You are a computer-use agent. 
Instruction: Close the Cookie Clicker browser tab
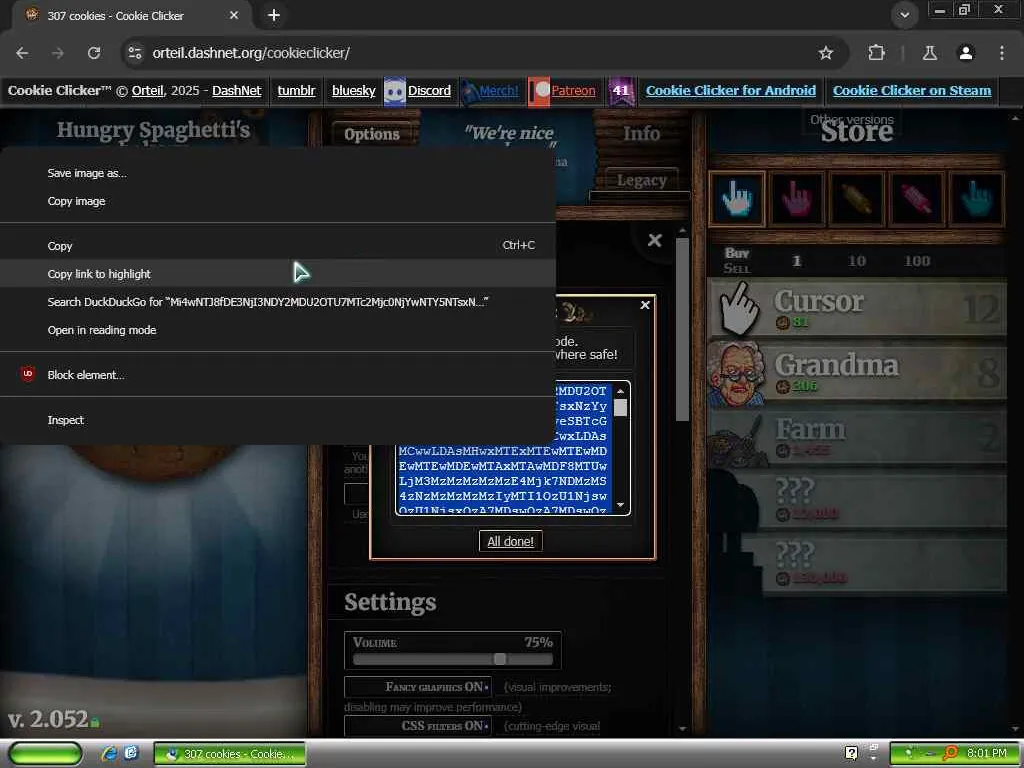click(234, 15)
